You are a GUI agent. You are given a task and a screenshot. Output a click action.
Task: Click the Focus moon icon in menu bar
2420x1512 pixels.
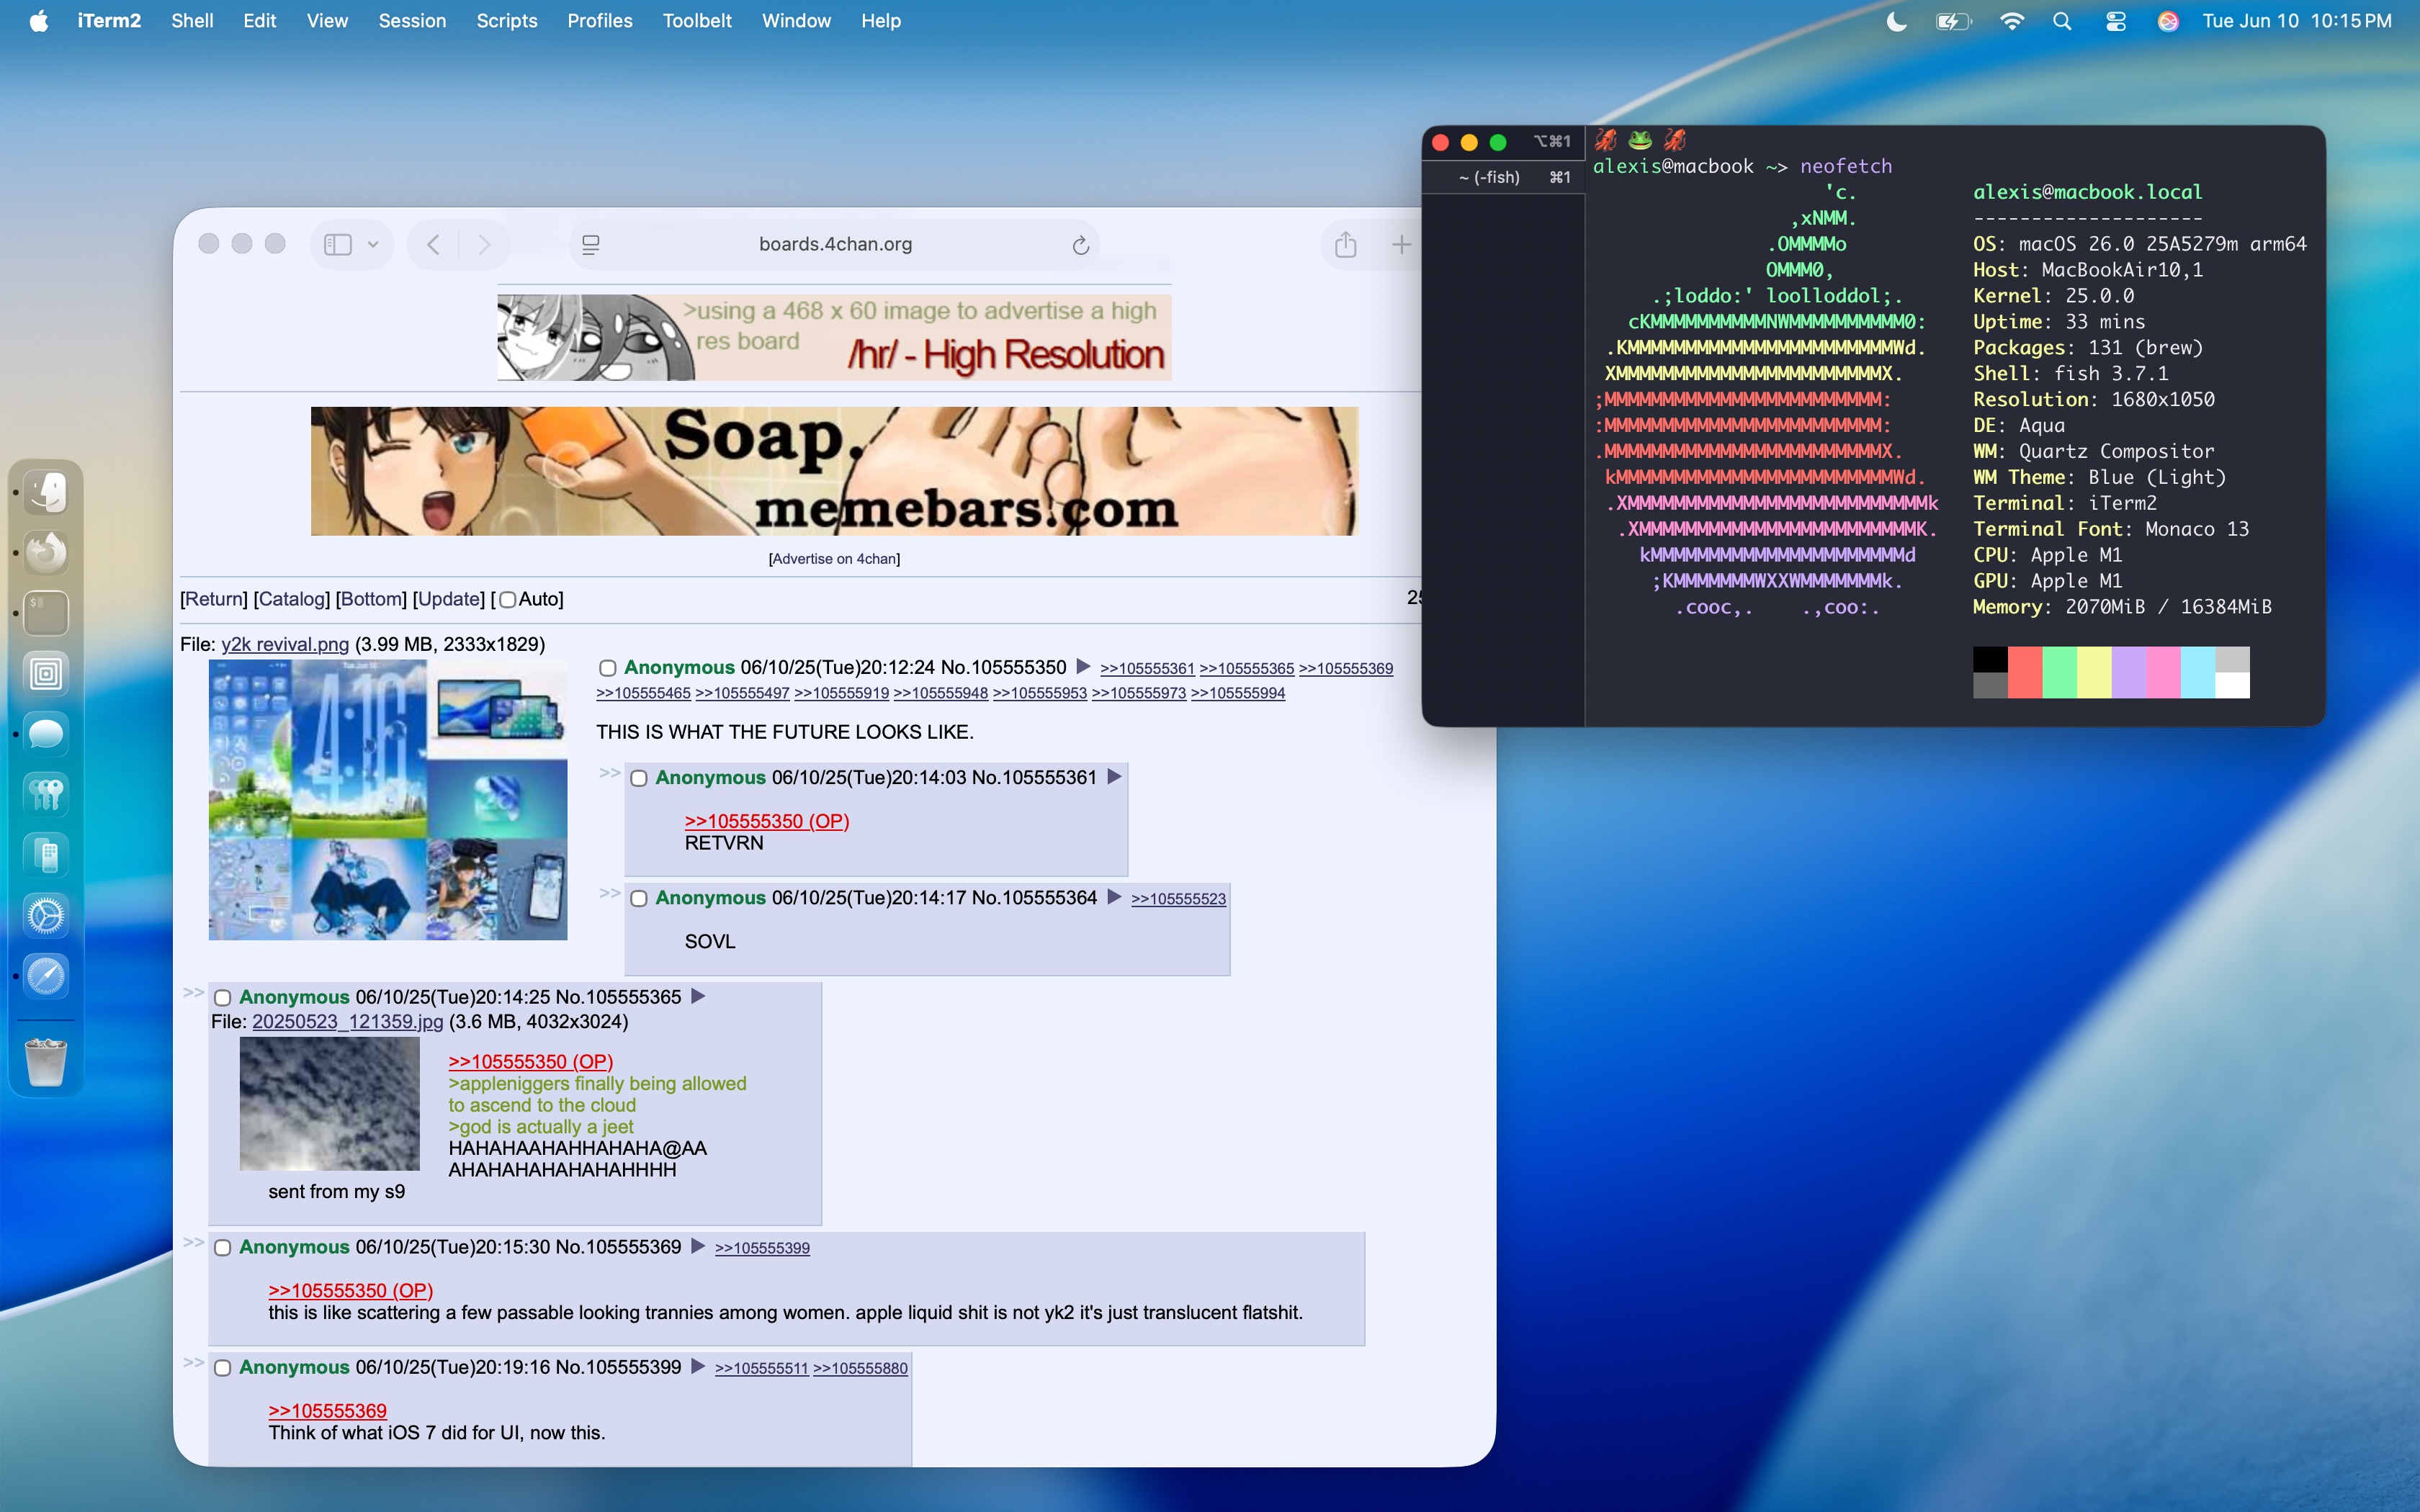1896,21
